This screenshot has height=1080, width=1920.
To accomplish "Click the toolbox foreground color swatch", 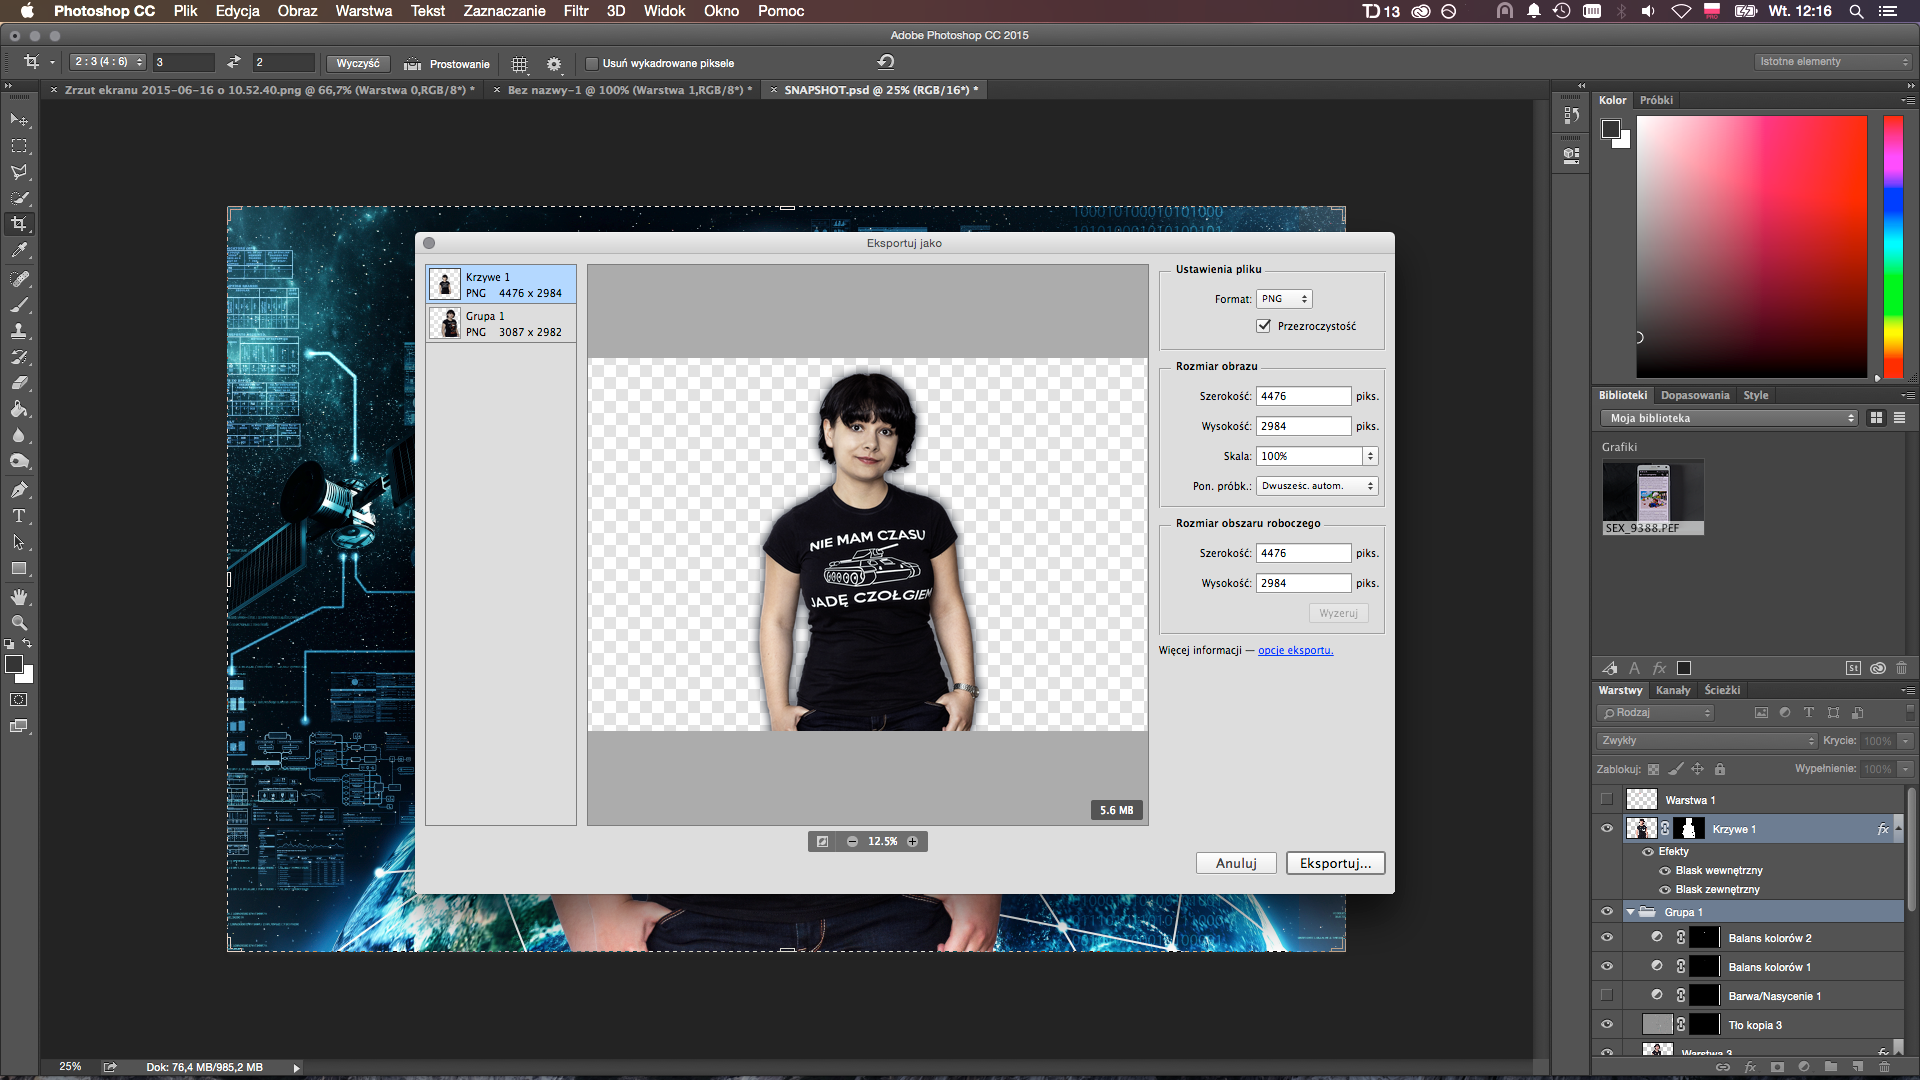I will (14, 664).
